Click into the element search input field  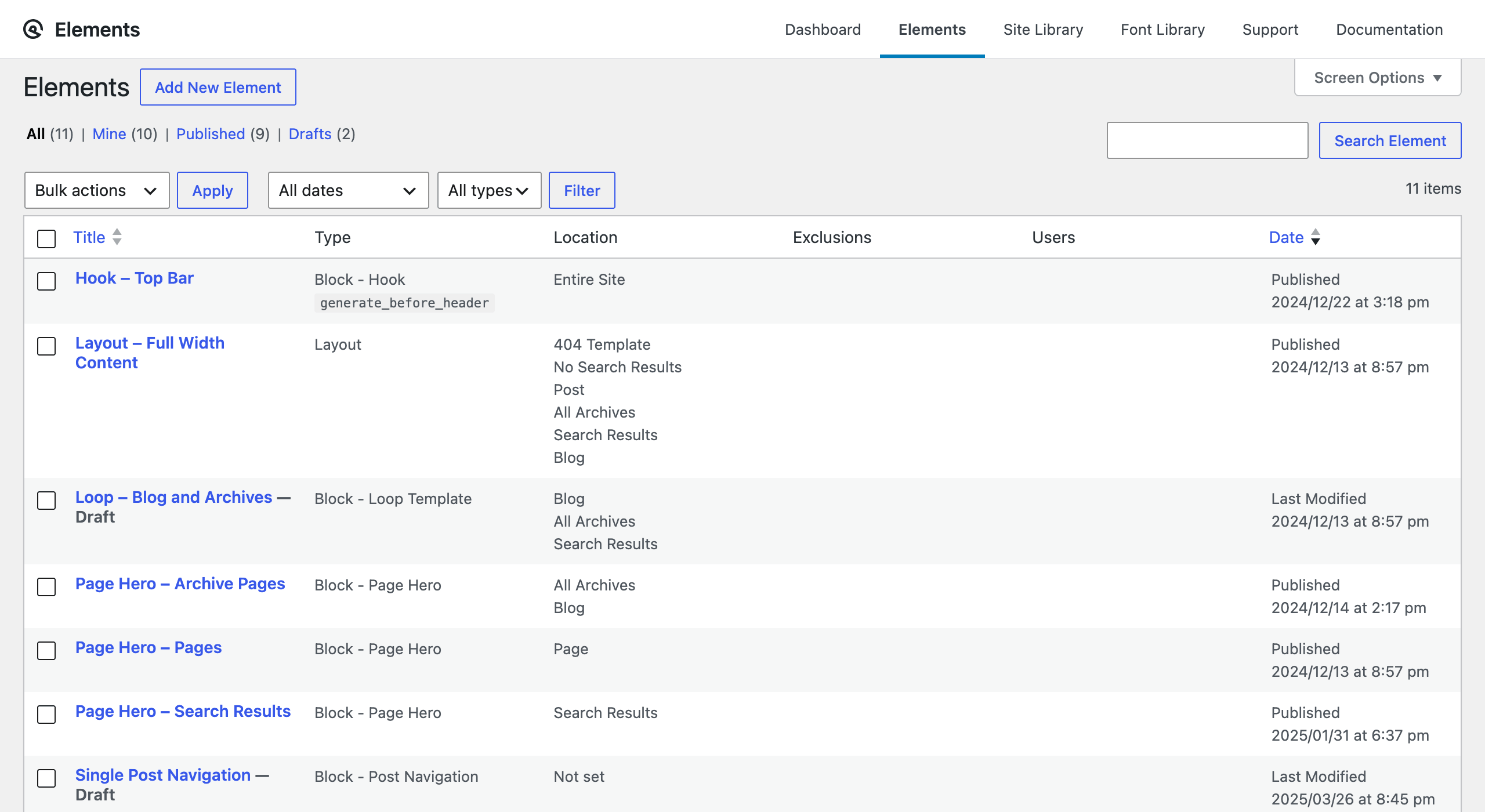coord(1207,140)
